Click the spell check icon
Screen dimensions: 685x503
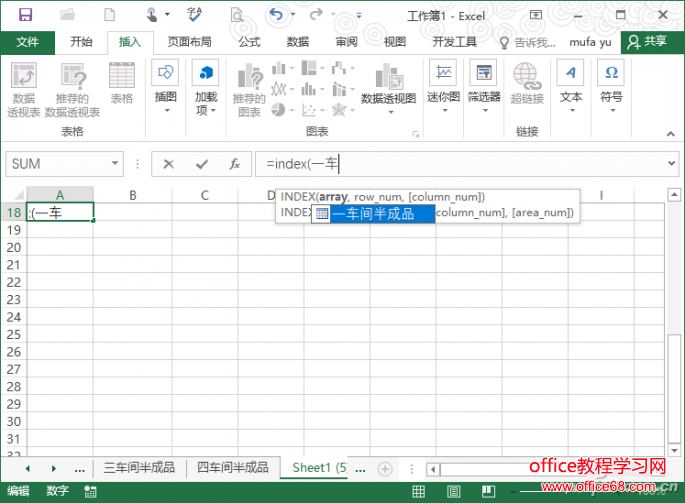pos(194,14)
